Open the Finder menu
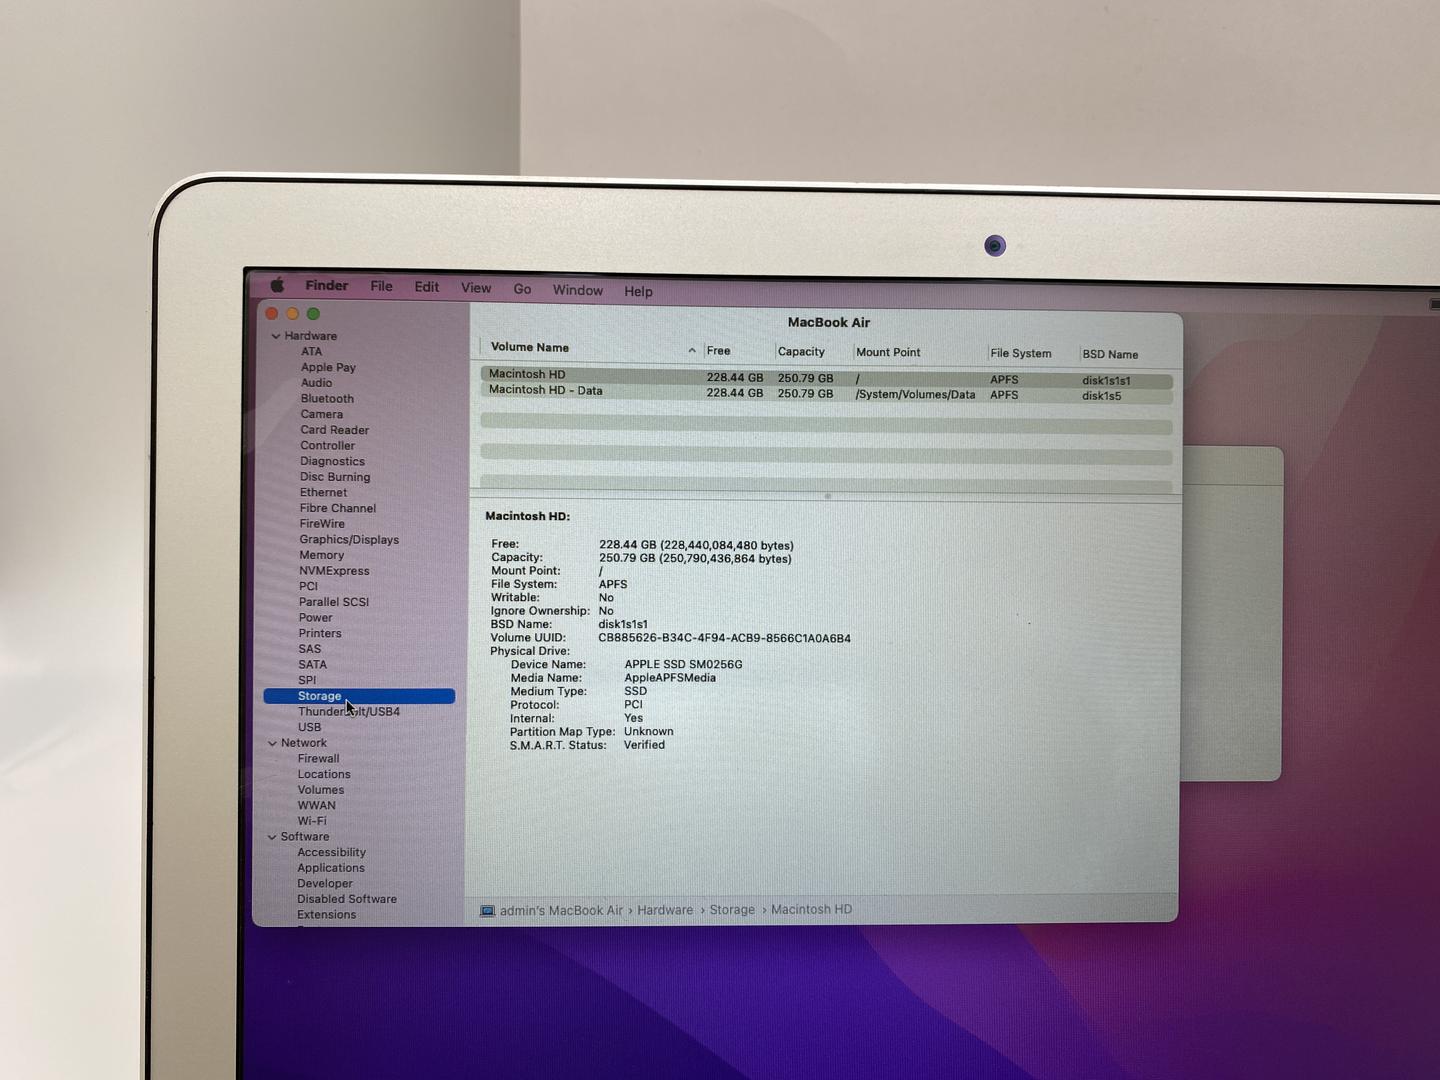Viewport: 1440px width, 1080px height. 327,286
